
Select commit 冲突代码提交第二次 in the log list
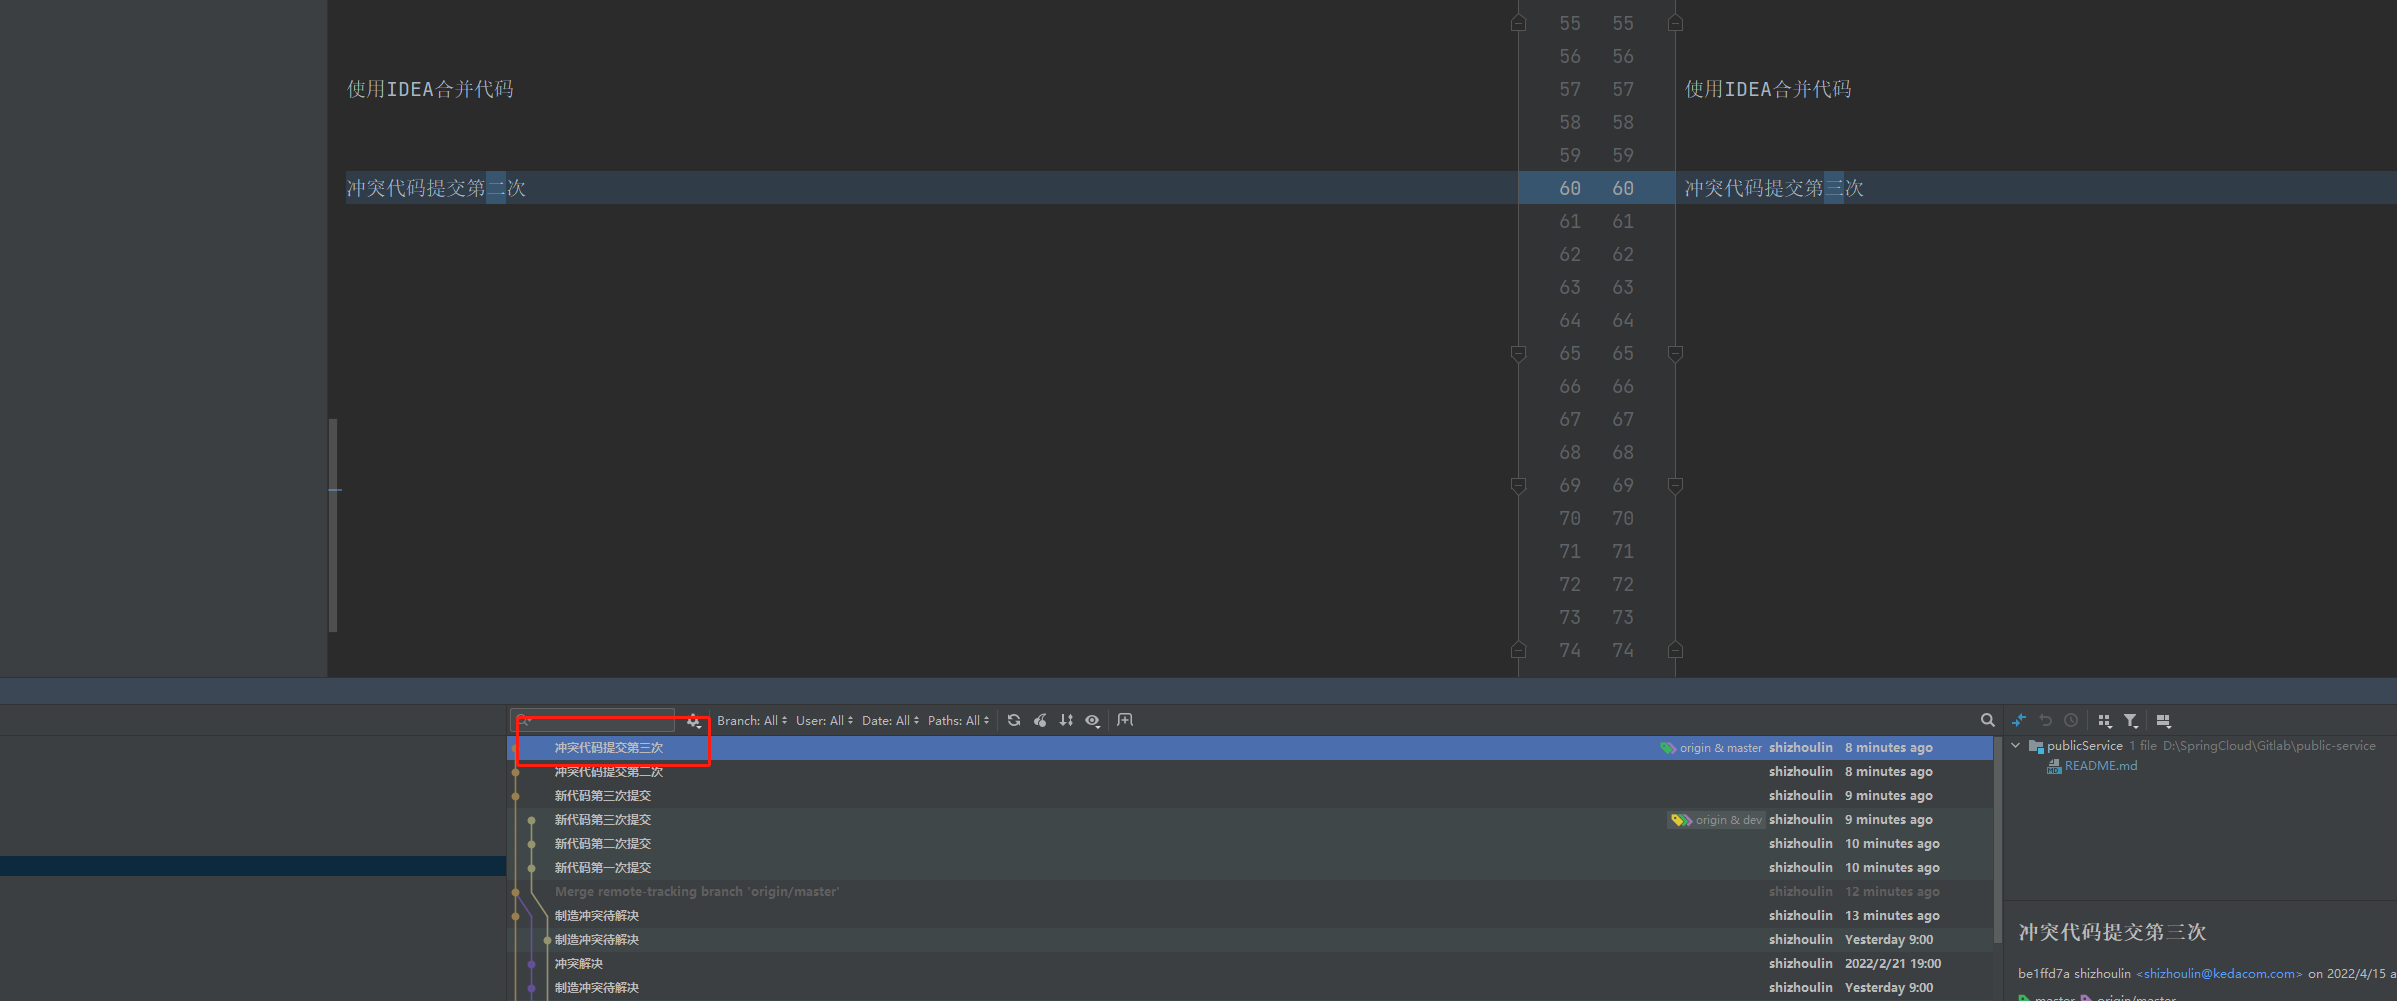click(1250, 772)
